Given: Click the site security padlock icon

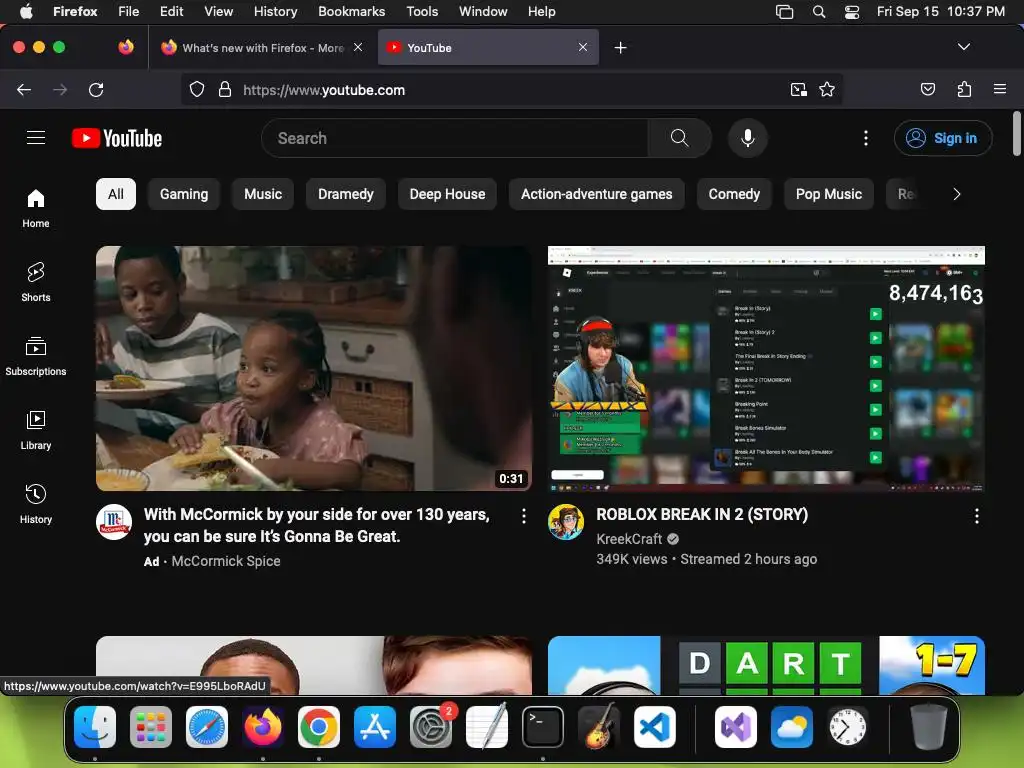Looking at the screenshot, I should 225,89.
